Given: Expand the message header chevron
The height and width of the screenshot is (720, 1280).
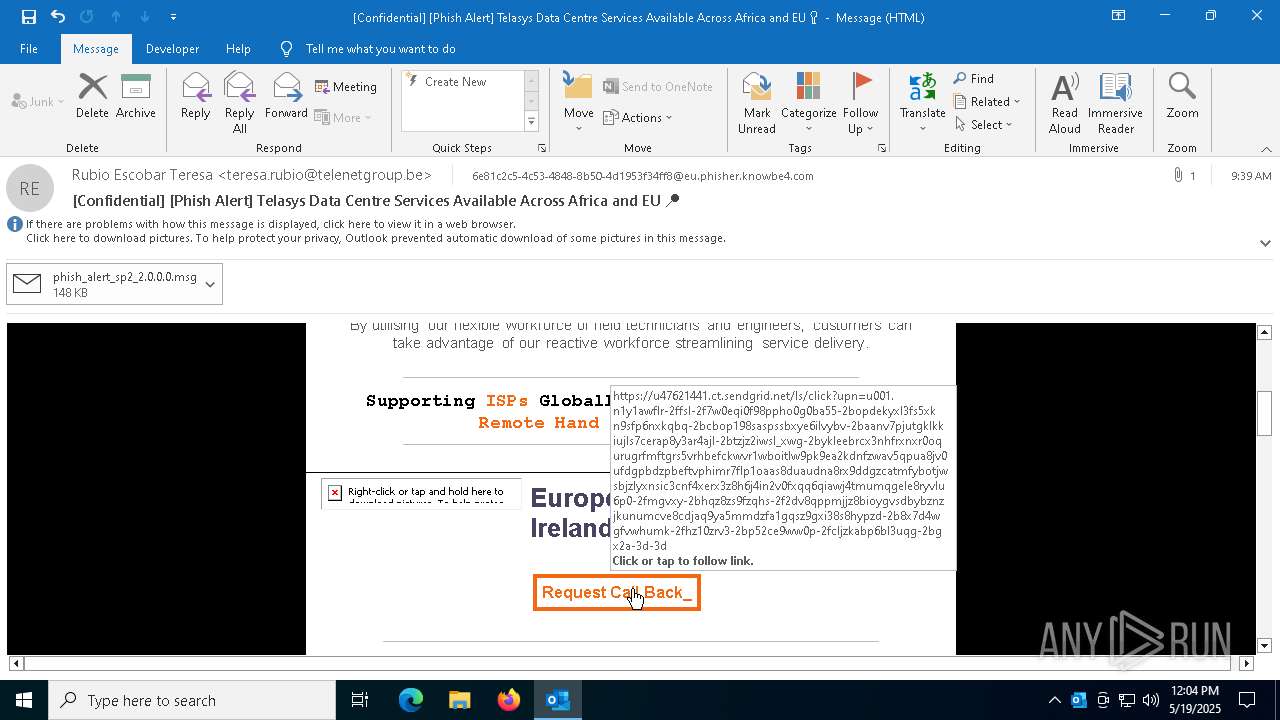Looking at the screenshot, I should click(1265, 243).
